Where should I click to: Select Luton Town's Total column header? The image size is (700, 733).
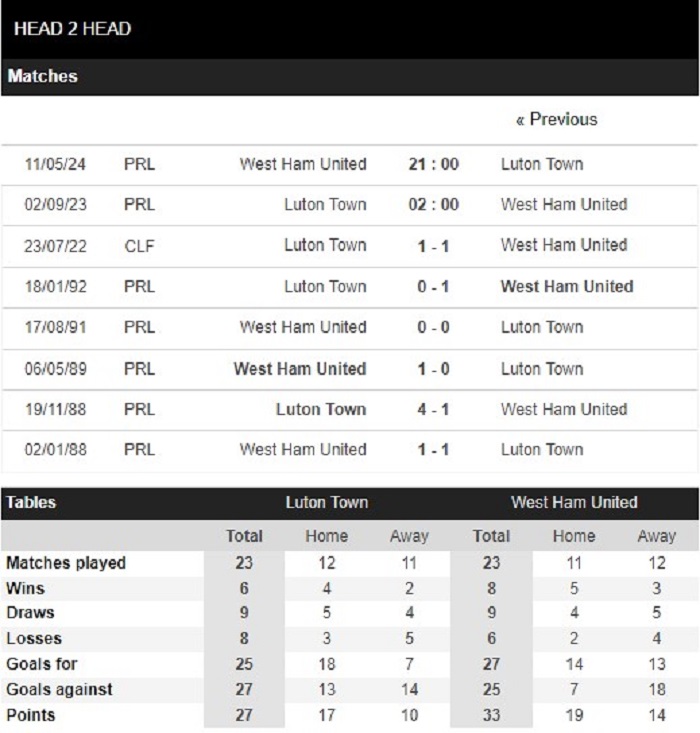[244, 536]
